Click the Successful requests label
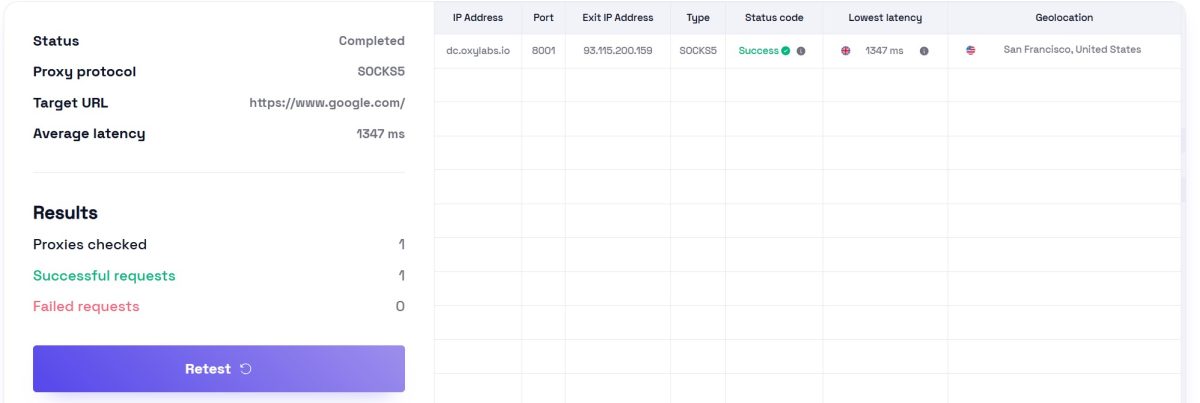The image size is (1200, 403). [104, 276]
